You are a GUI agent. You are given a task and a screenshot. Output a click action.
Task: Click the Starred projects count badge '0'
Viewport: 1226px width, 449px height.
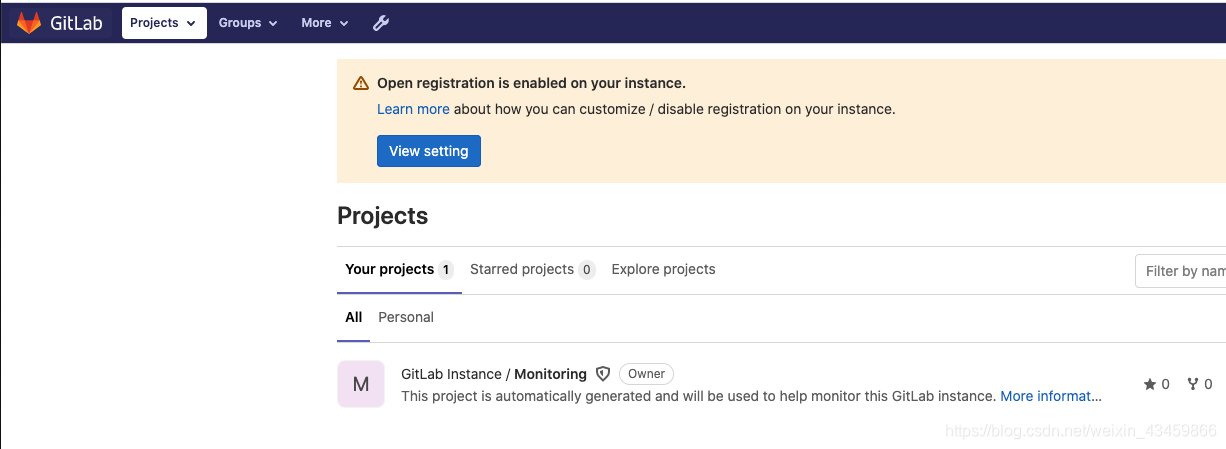[587, 269]
